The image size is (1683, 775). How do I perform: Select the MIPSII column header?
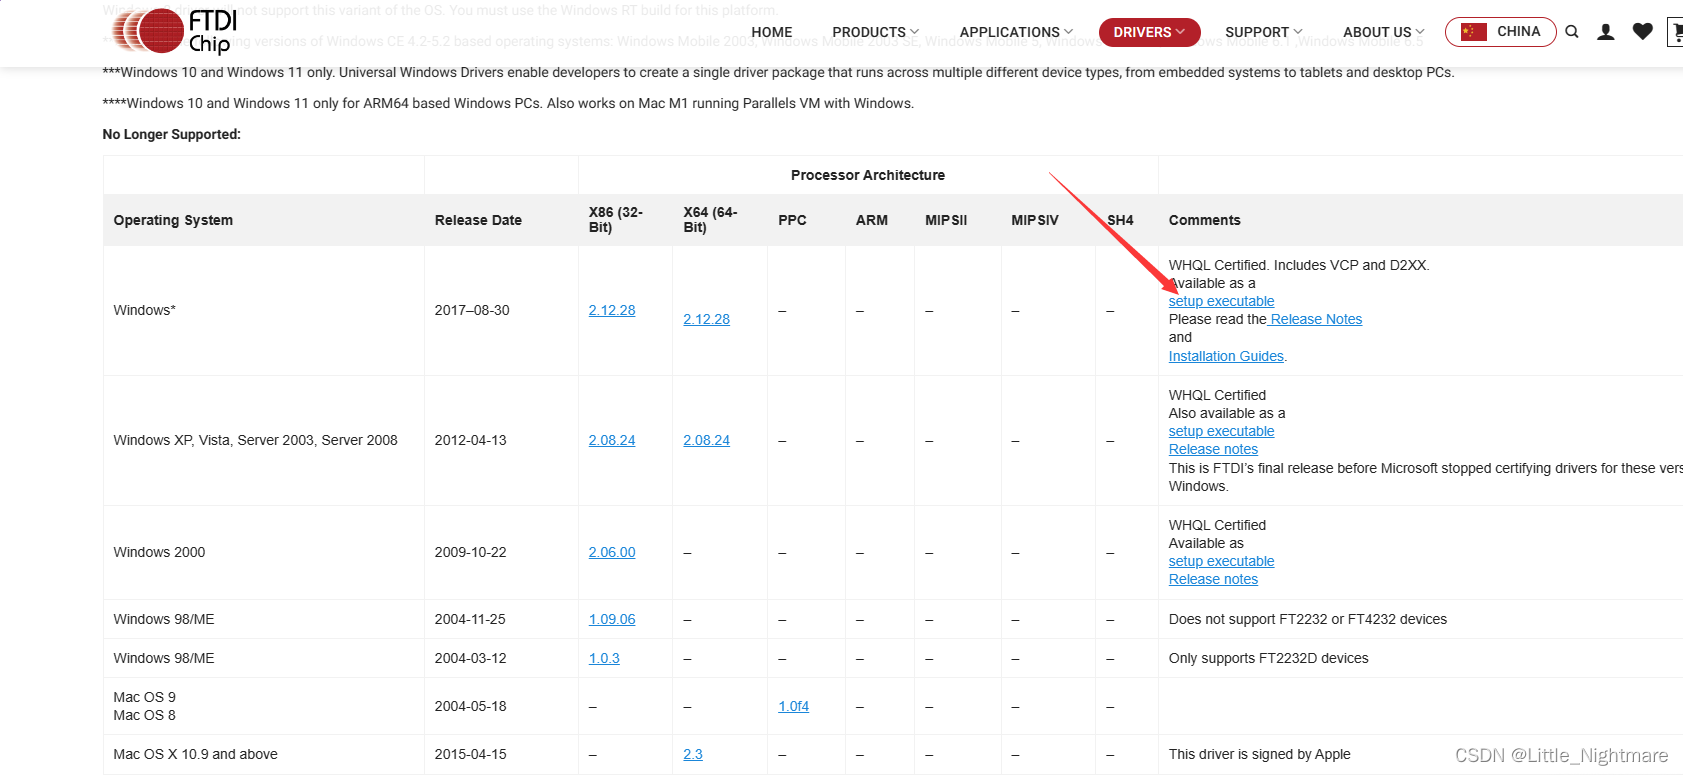click(x=946, y=220)
